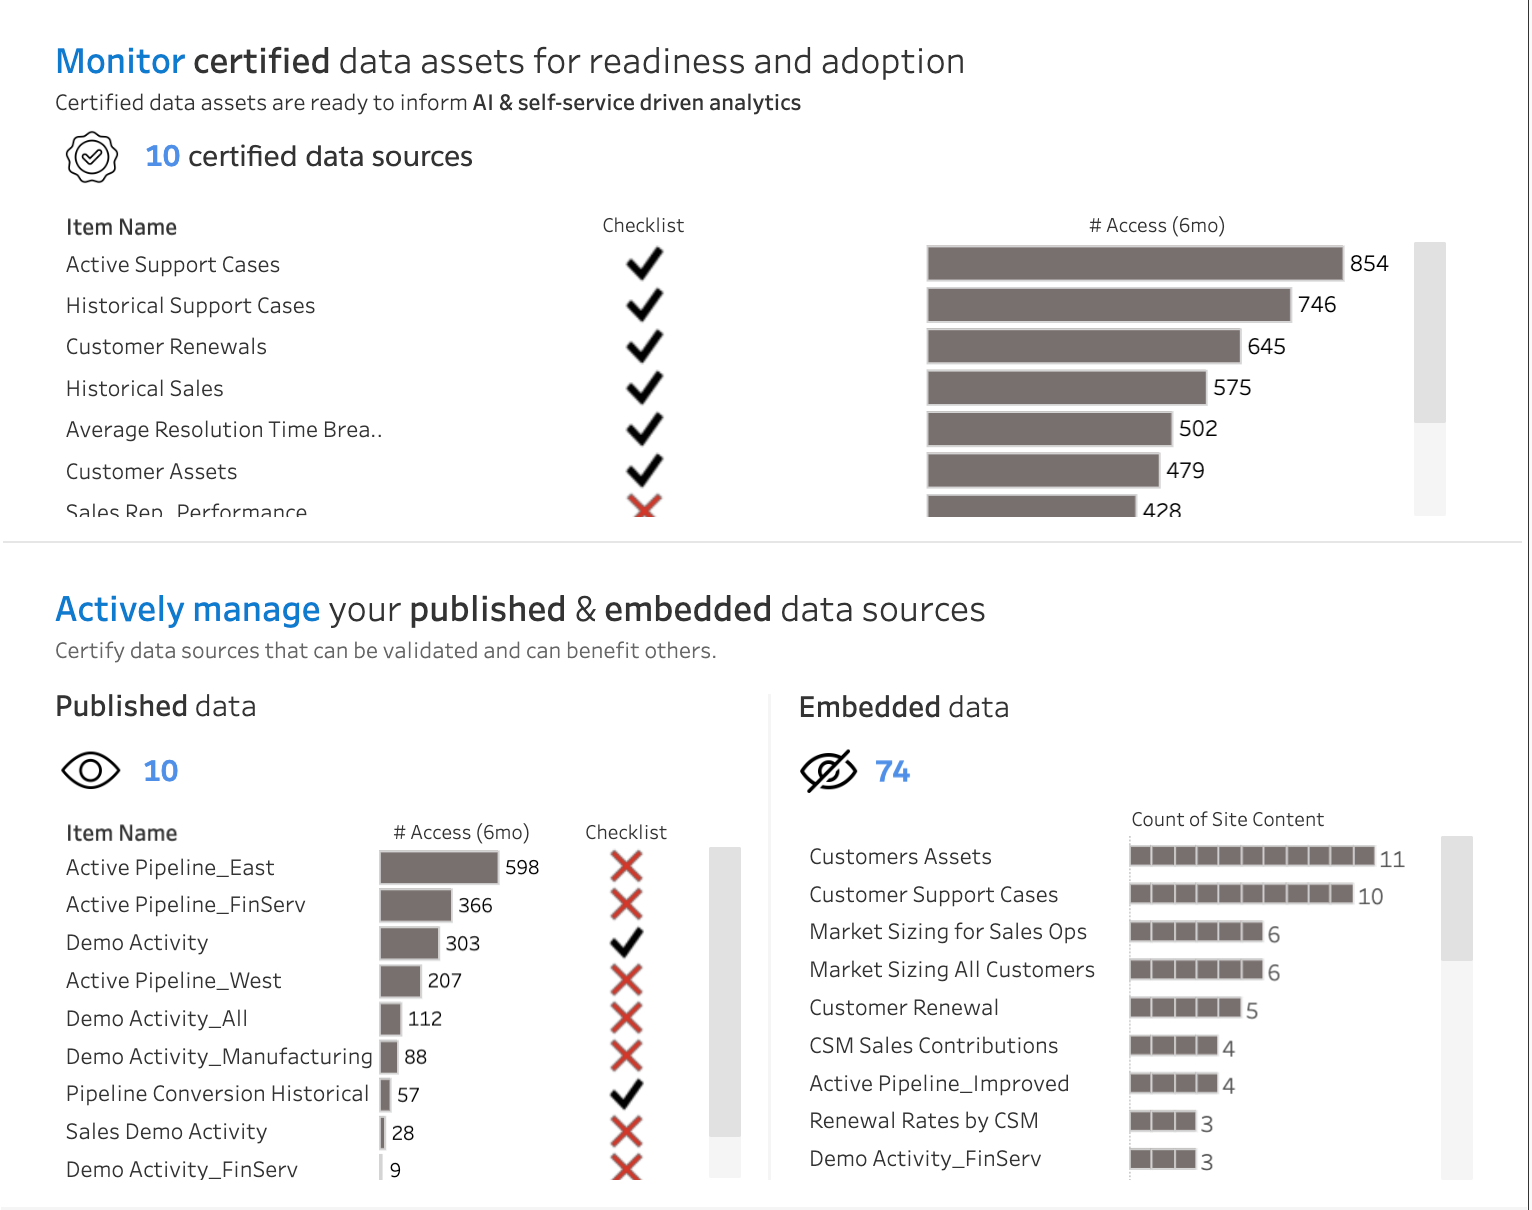The width and height of the screenshot is (1532, 1210).
Task: Click the 74 embedded data count
Action: pyautogui.click(x=892, y=771)
